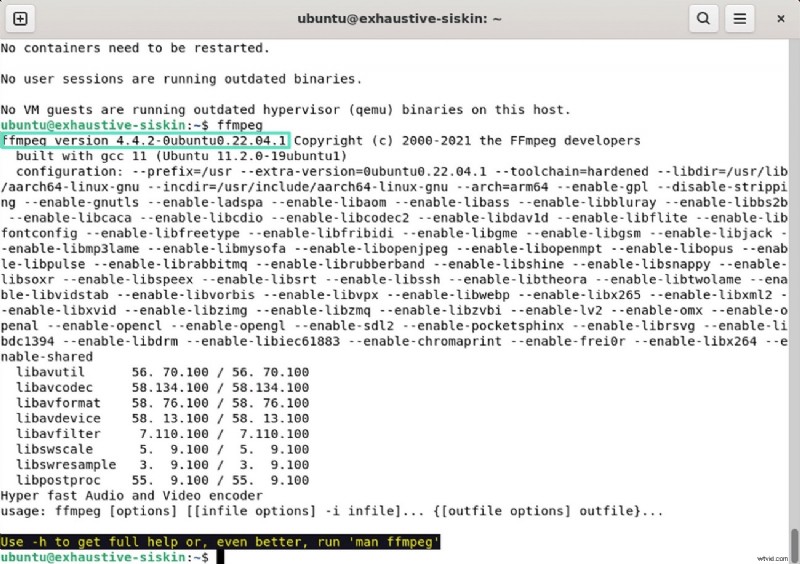The width and height of the screenshot is (800, 564).
Task: Click the bottom command prompt cursor
Action: click(x=220, y=557)
